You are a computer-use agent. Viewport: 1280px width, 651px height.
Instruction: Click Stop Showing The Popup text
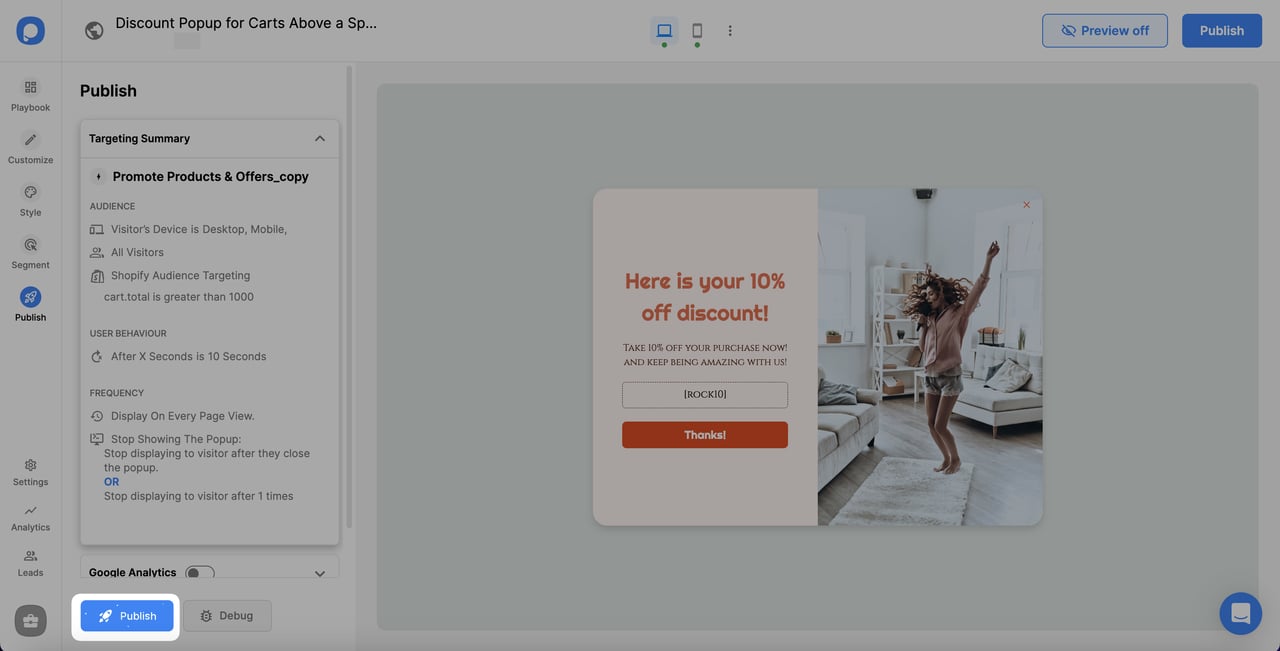point(176,439)
